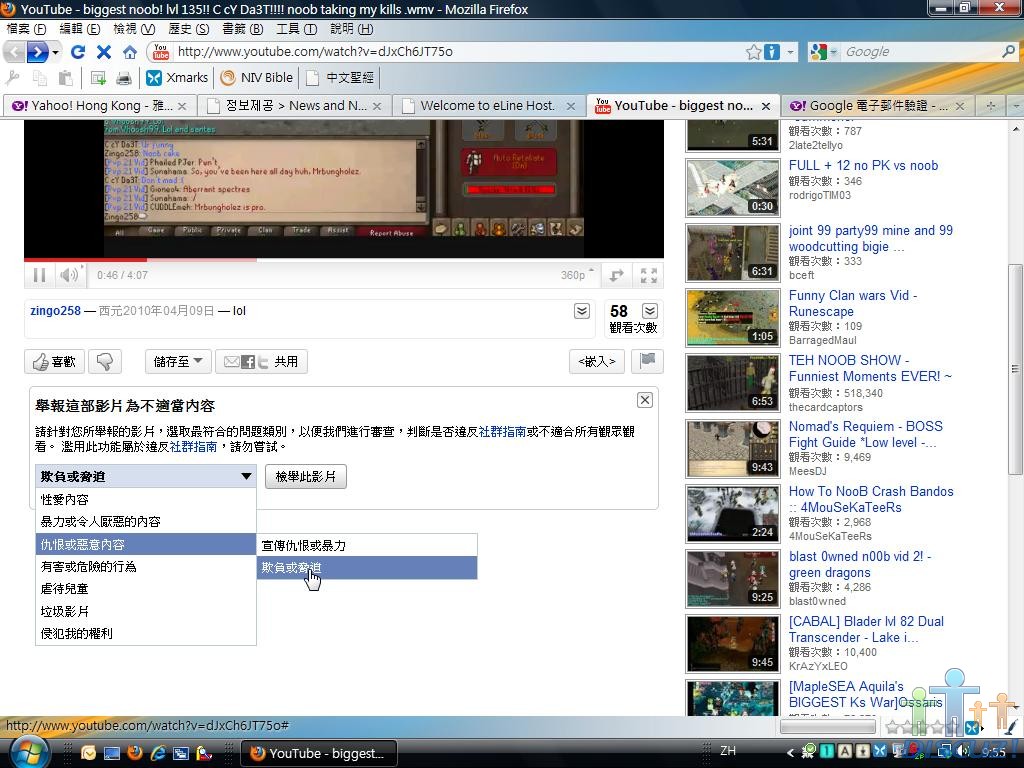This screenshot has width=1024, height=768.
Task: Click the 檢舉此影片 button
Action: pos(306,476)
